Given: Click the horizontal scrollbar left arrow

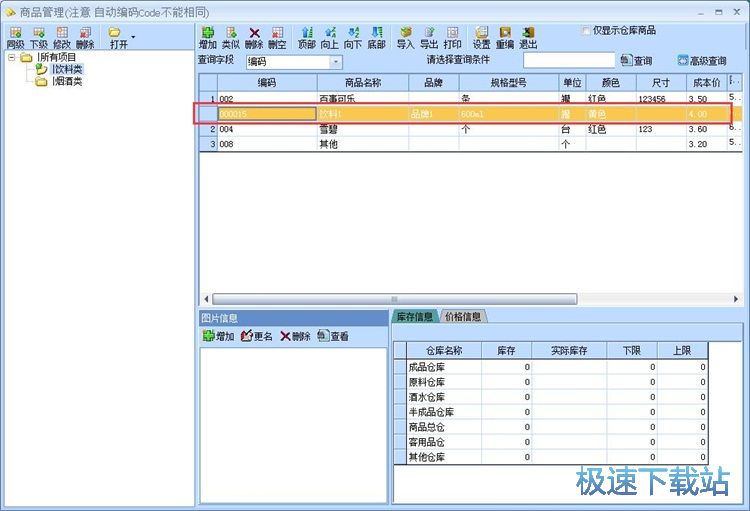Looking at the screenshot, I should pyautogui.click(x=206, y=299).
